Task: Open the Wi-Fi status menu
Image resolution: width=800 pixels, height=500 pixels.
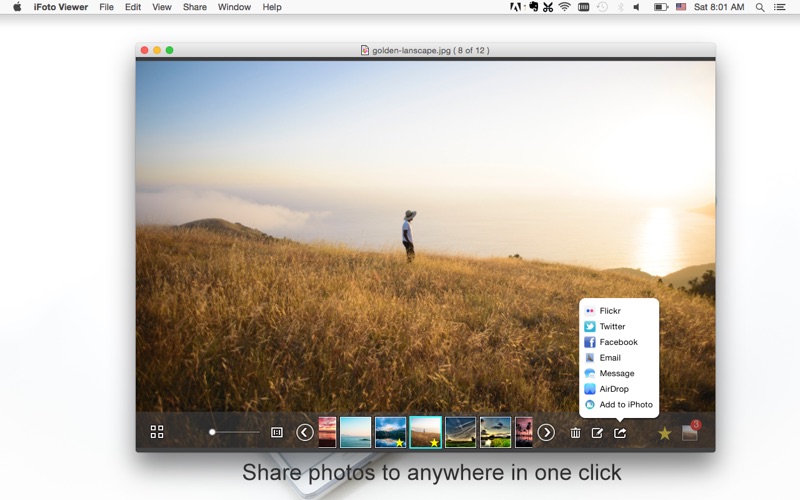Action: point(564,7)
